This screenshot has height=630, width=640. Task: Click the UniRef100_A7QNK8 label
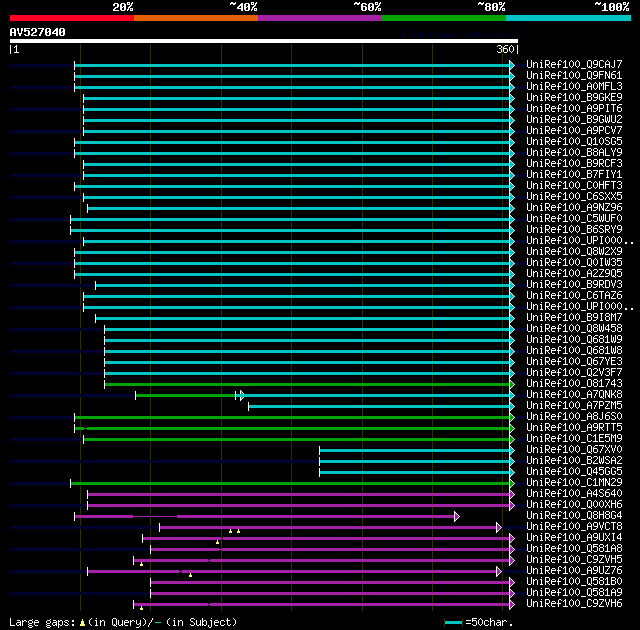(574, 395)
